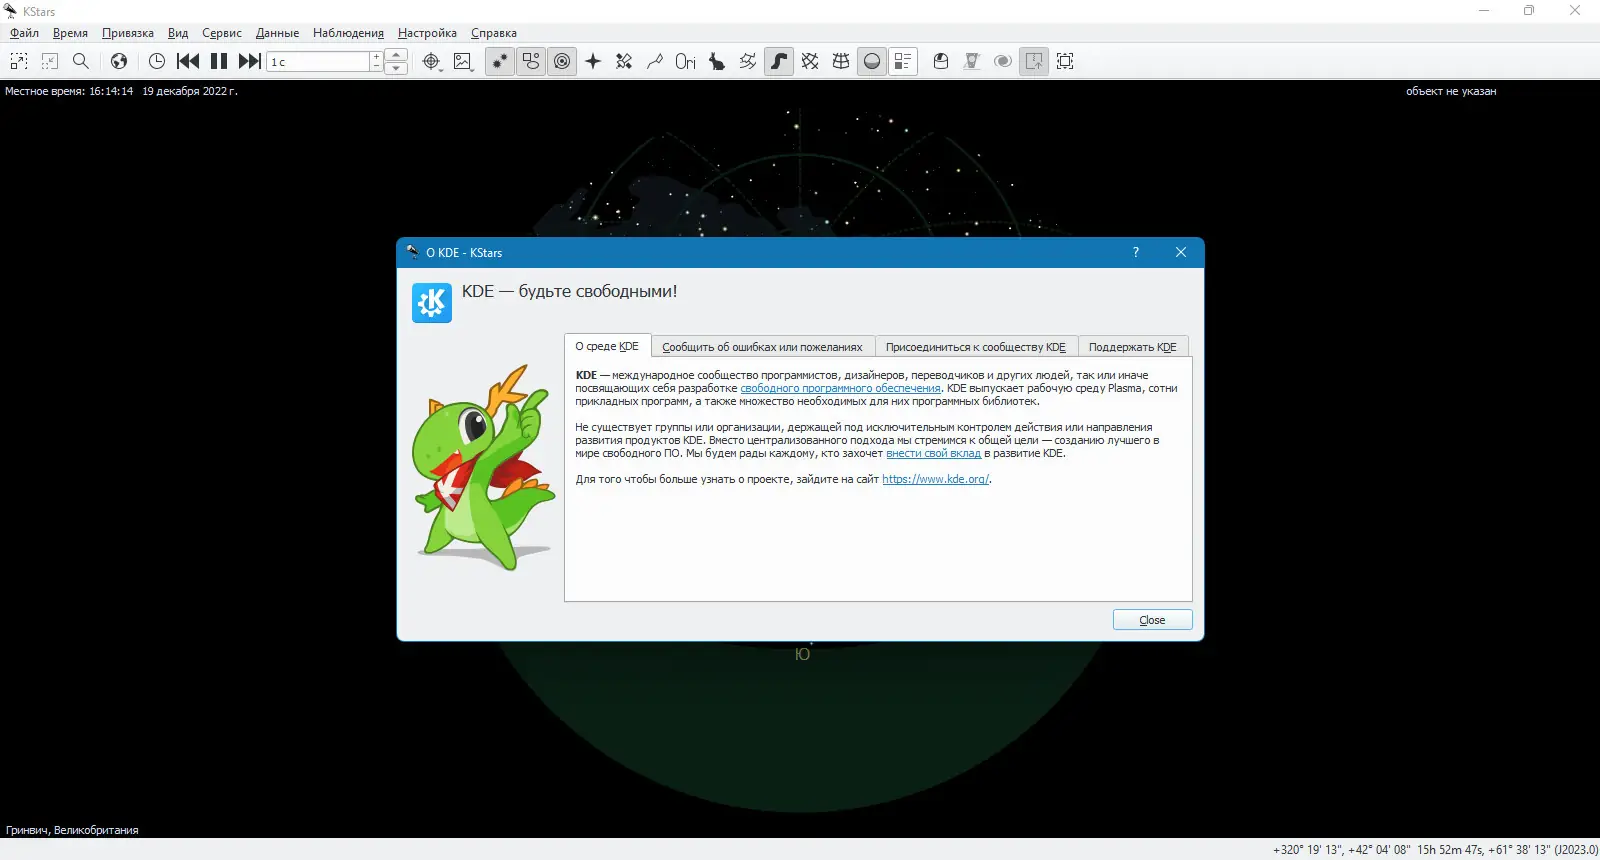Open the https://www.kde.org/ link
Viewport: 1600px width, 860px height.
pyautogui.click(x=935, y=479)
